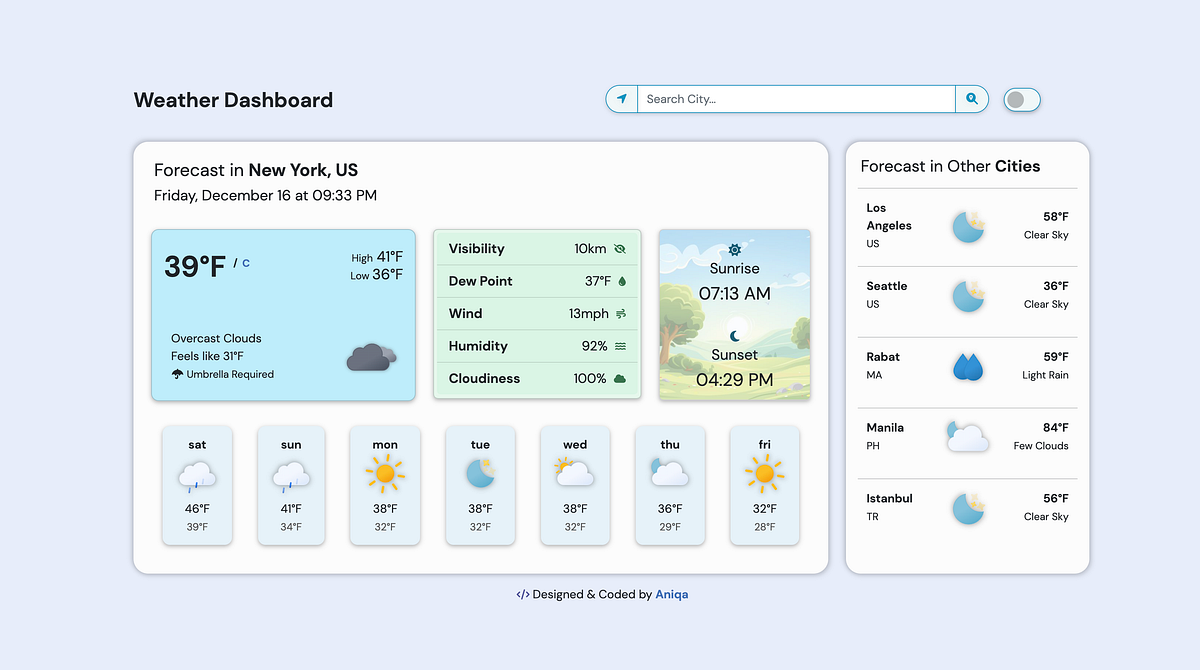Select the forecast card for sat
This screenshot has width=1200, height=670.
pyautogui.click(x=197, y=485)
